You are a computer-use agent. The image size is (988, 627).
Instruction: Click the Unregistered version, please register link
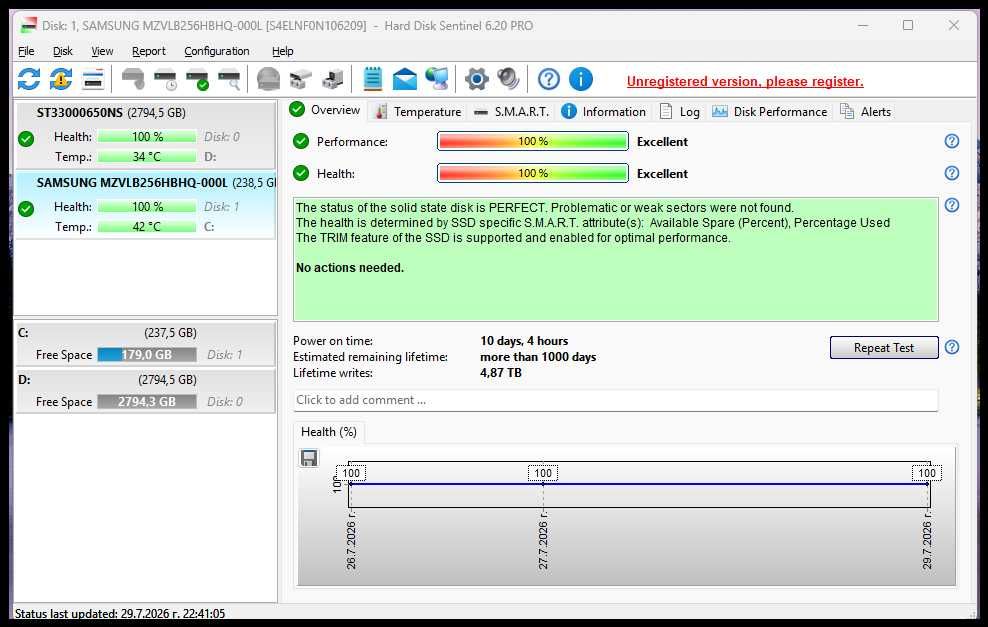point(745,81)
